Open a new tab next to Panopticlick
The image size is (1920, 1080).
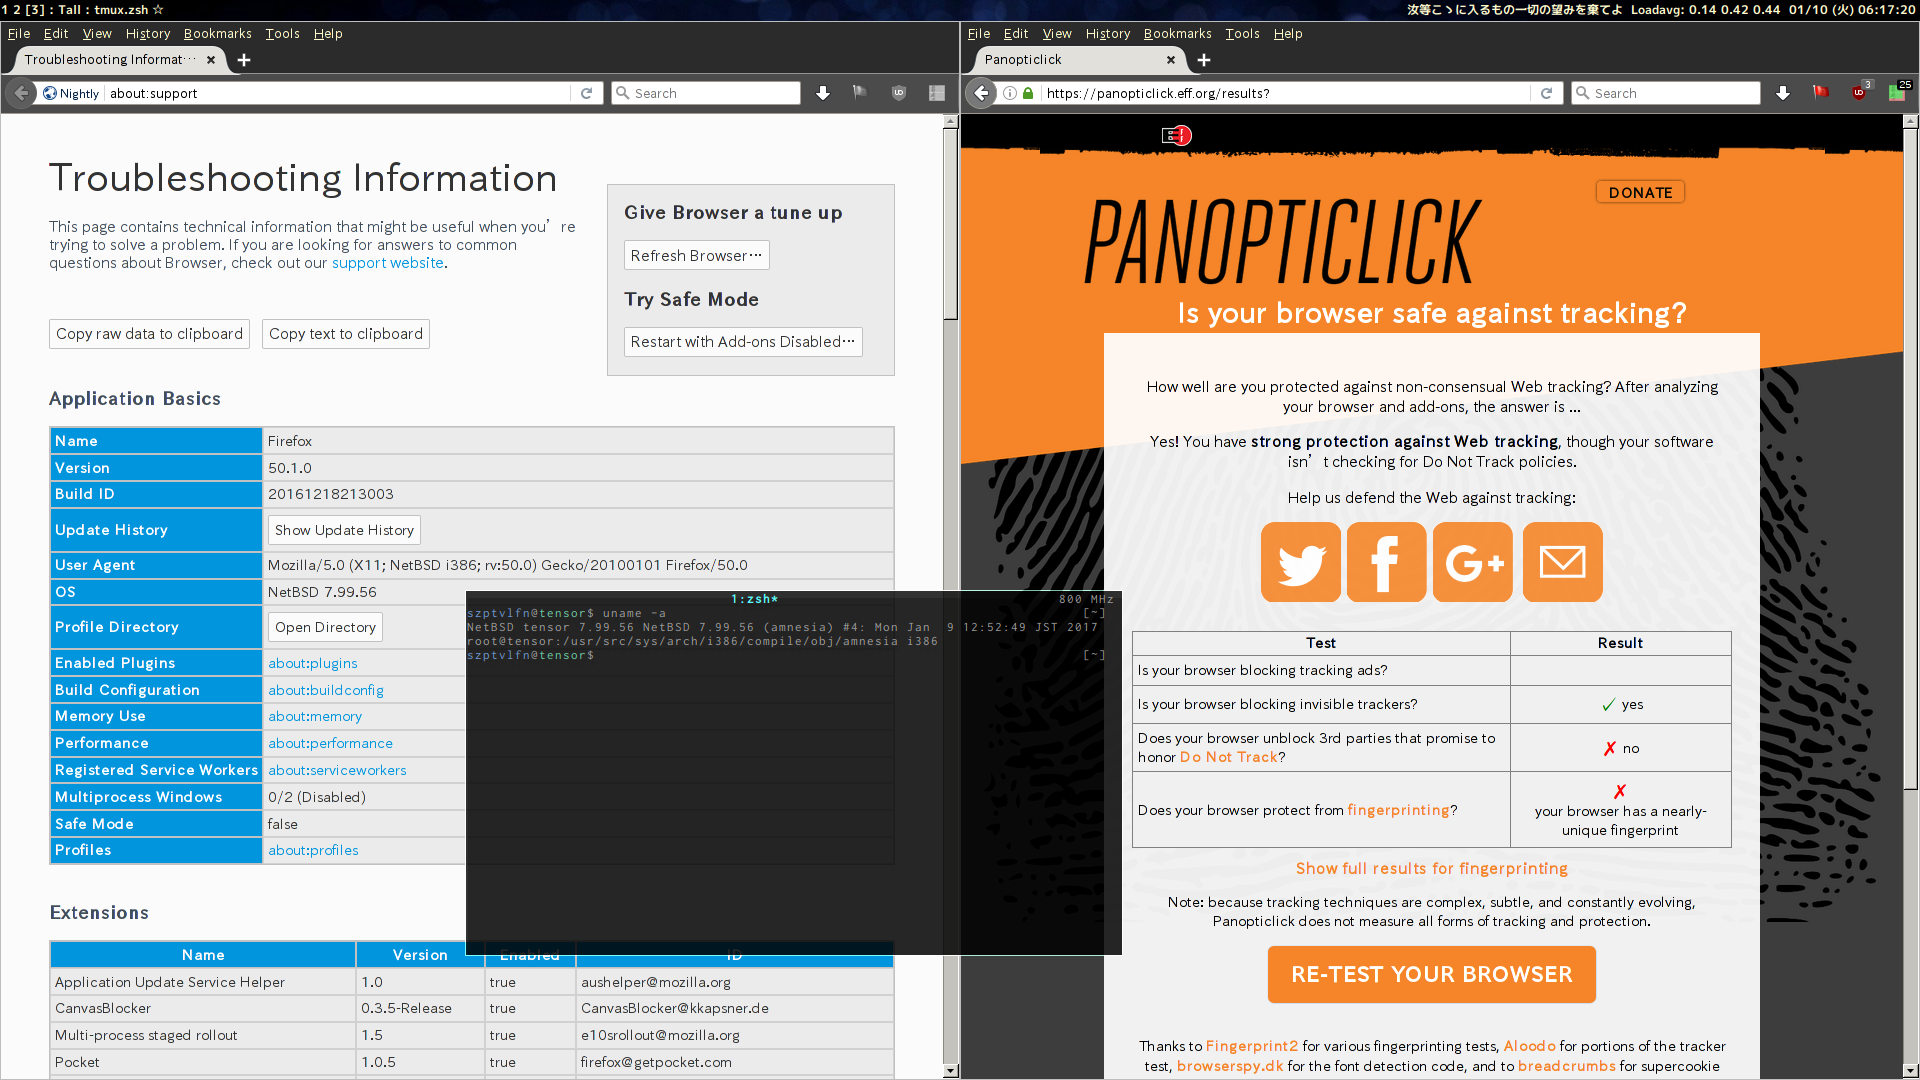tap(1204, 60)
